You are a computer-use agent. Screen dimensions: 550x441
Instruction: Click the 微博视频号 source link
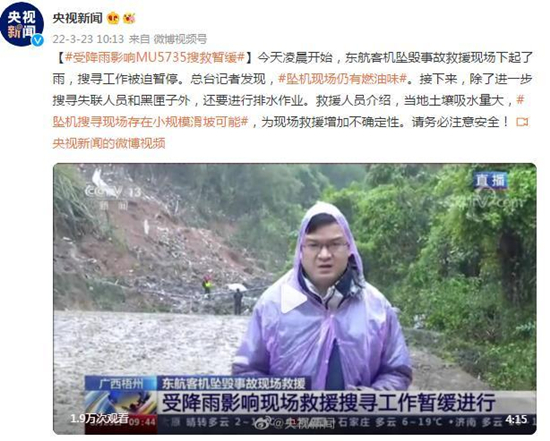point(180,39)
